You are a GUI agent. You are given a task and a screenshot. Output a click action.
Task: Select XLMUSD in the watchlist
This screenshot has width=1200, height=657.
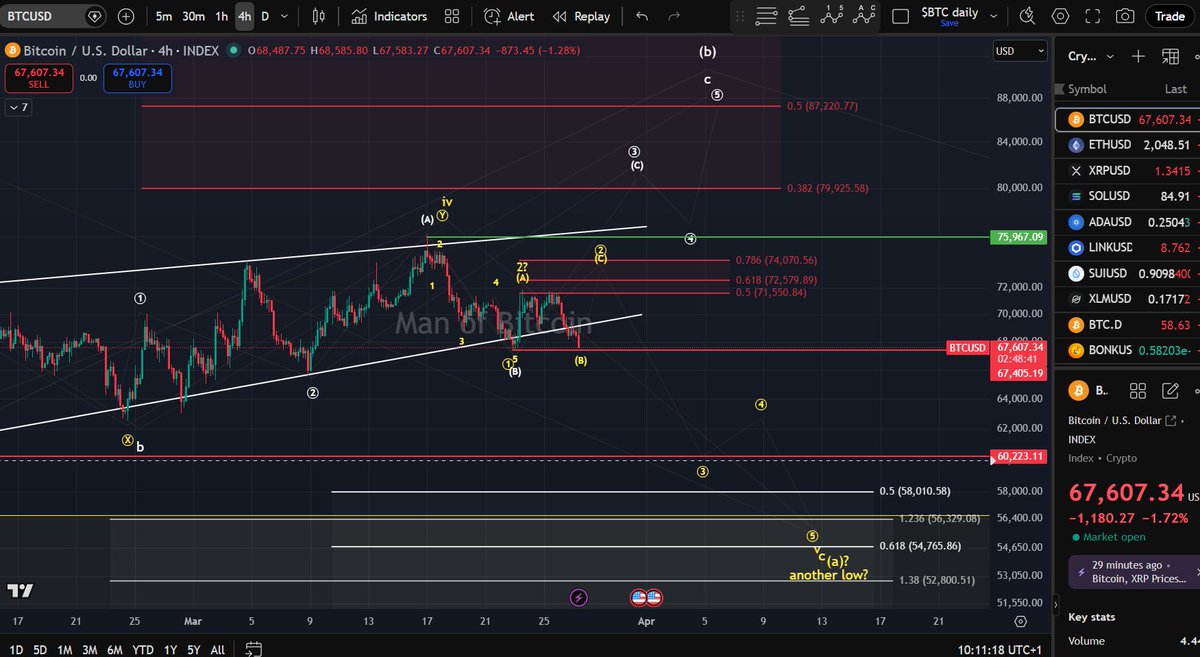1127,299
